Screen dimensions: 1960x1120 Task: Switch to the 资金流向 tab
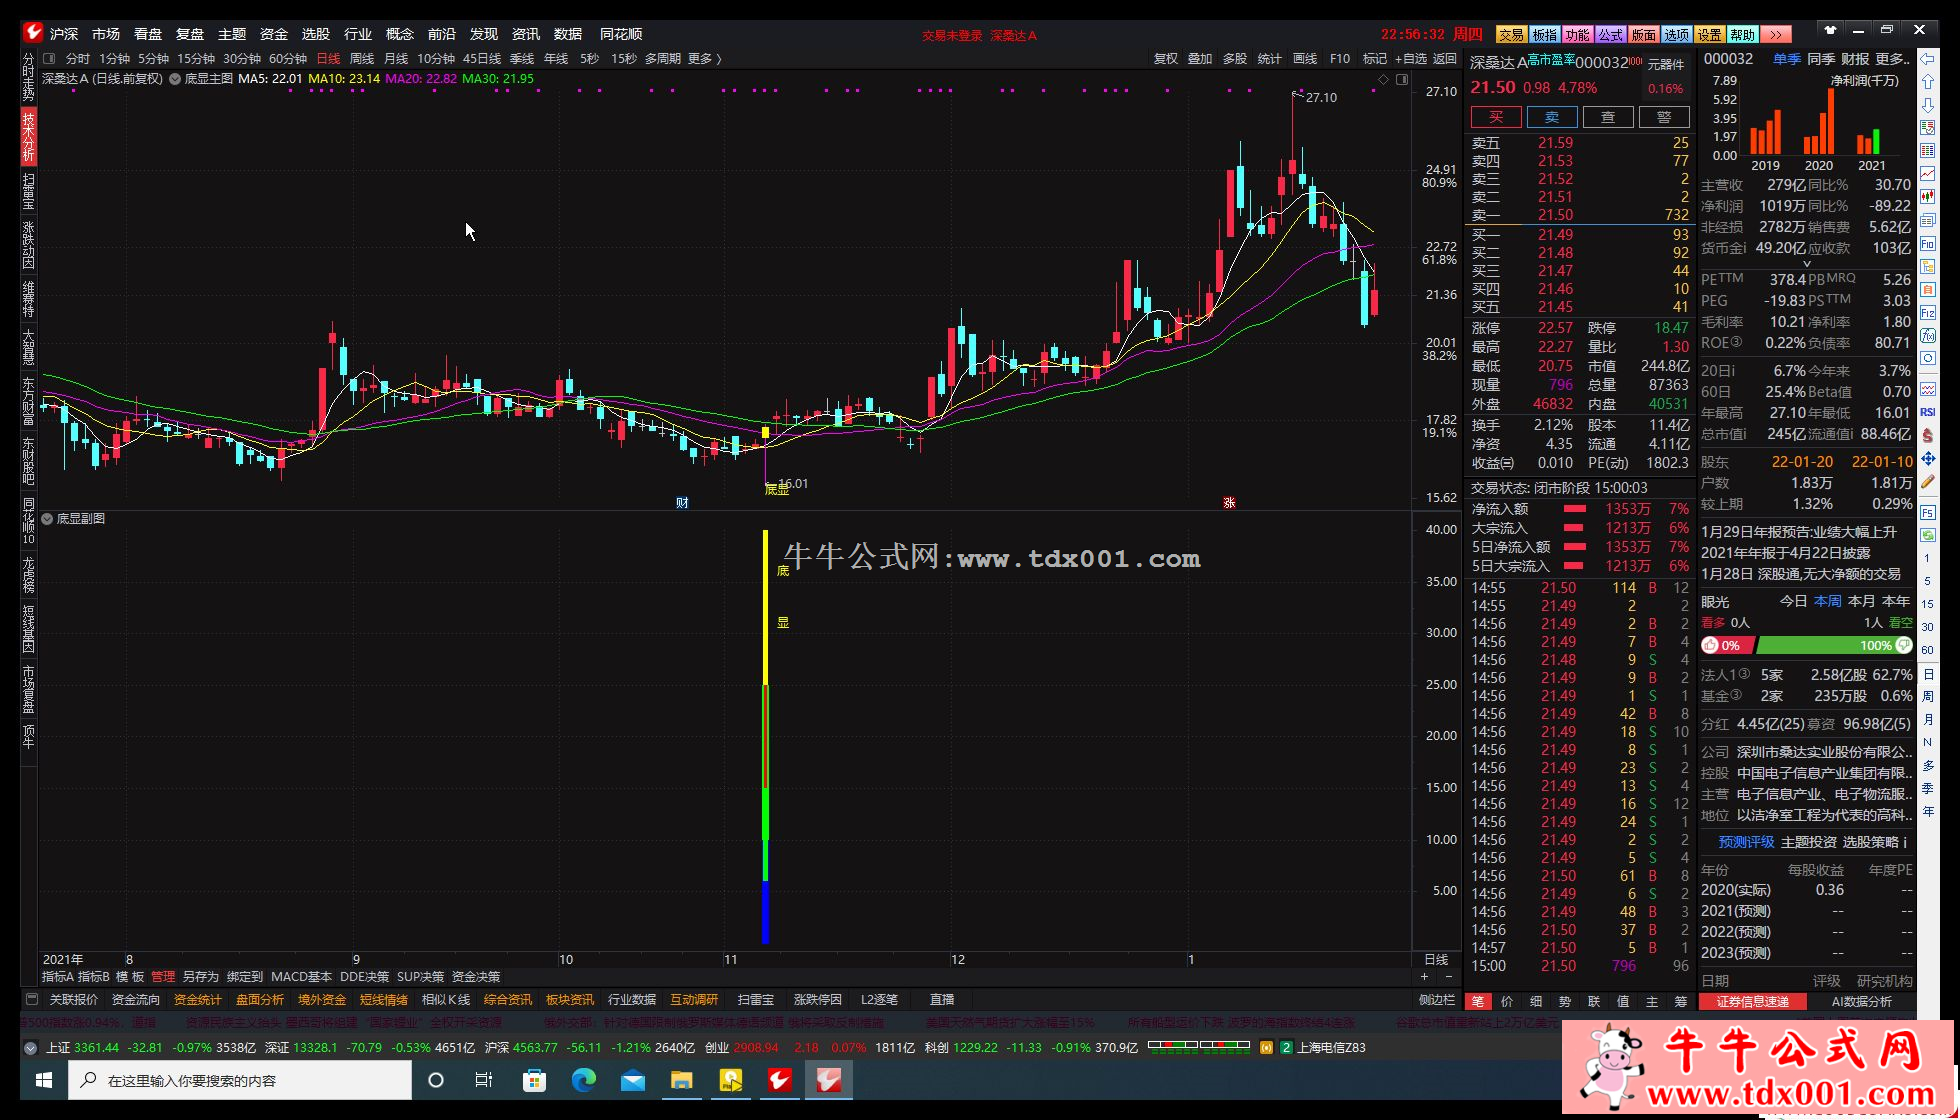coord(135,1000)
